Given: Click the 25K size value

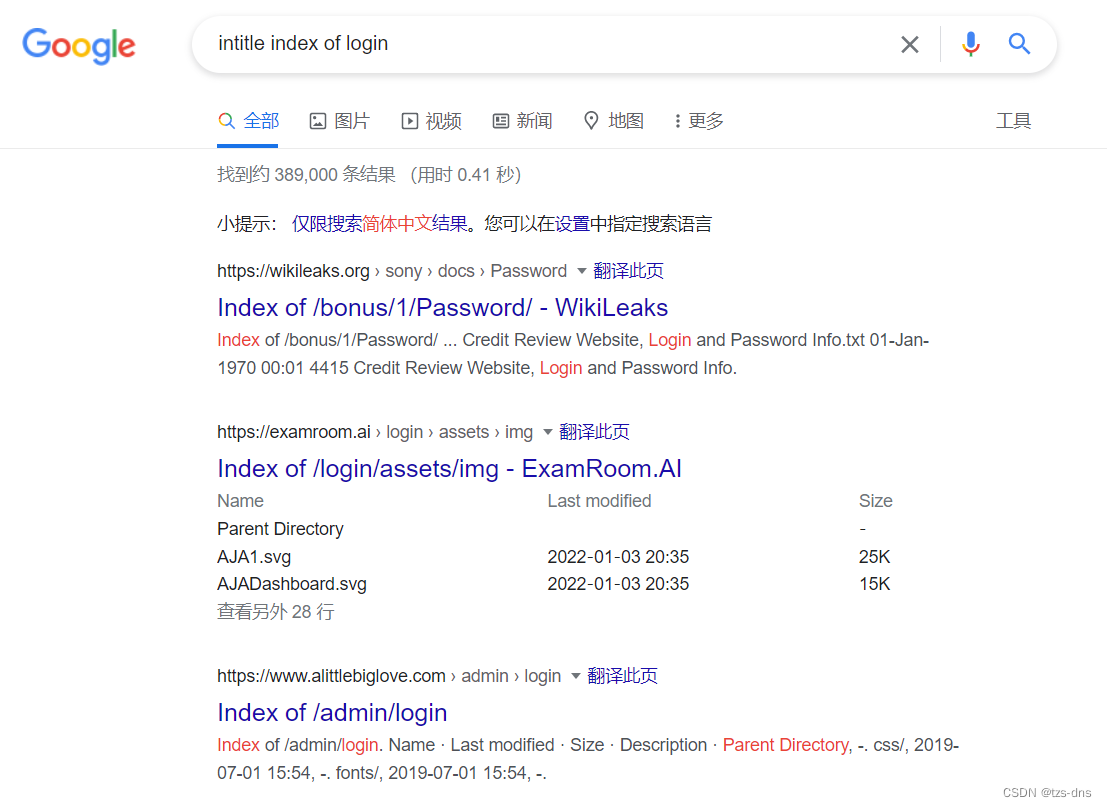Looking at the screenshot, I should (875, 556).
